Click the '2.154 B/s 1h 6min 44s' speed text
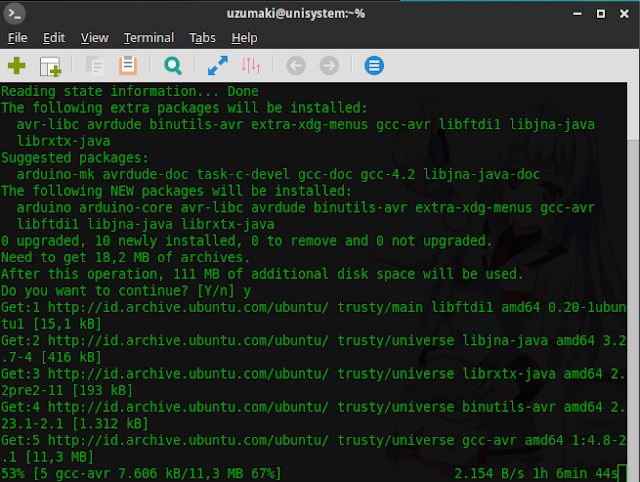Image resolution: width=640 pixels, height=482 pixels. click(x=536, y=473)
